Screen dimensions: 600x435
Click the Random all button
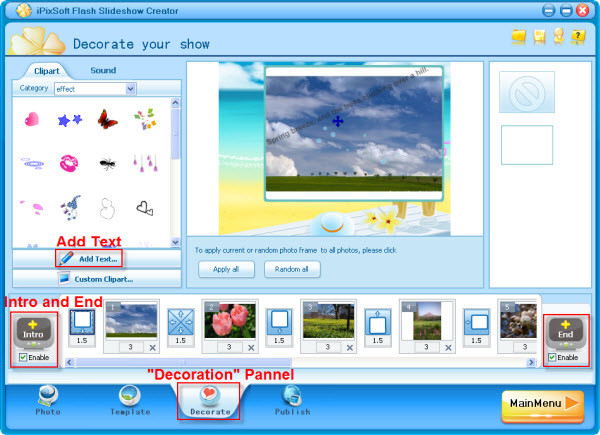pyautogui.click(x=292, y=269)
